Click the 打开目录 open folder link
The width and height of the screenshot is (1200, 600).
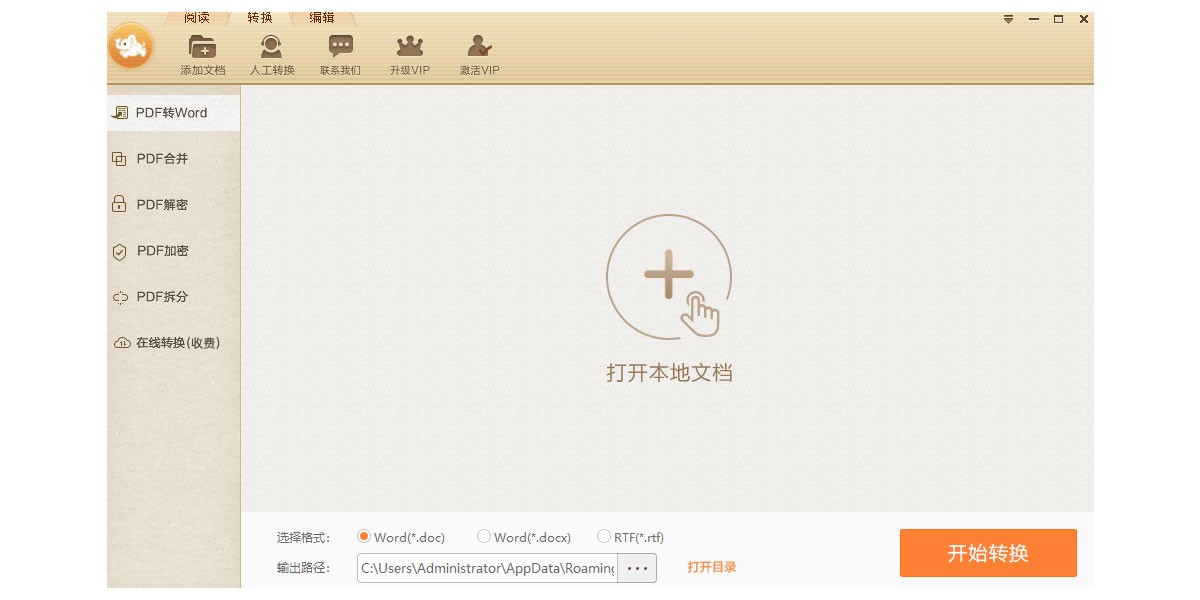[x=711, y=568]
